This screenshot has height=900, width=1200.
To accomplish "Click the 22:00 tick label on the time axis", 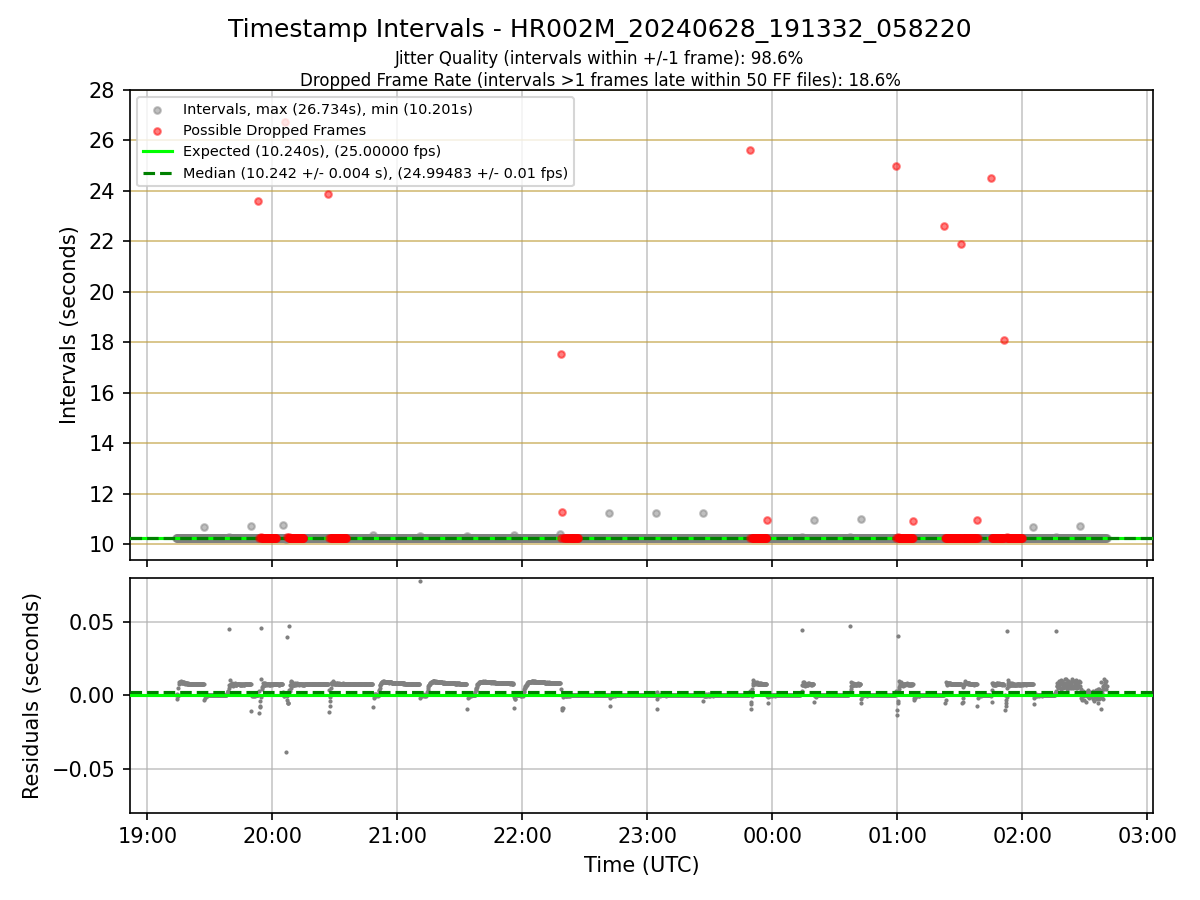I will (522, 834).
